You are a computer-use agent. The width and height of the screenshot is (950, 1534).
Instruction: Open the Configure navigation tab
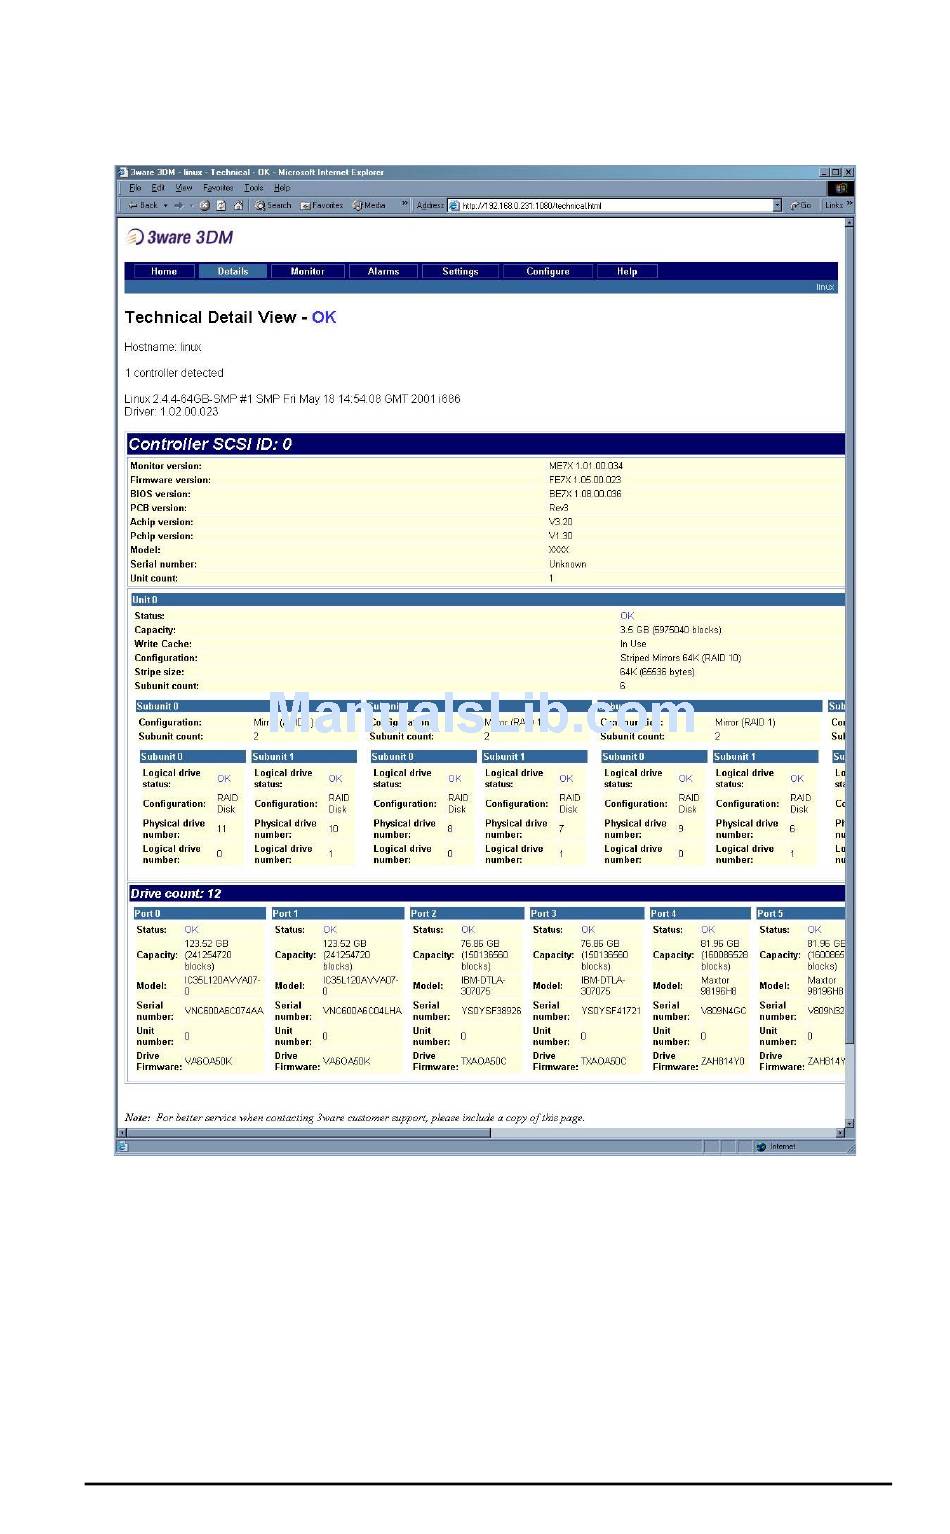click(x=548, y=271)
